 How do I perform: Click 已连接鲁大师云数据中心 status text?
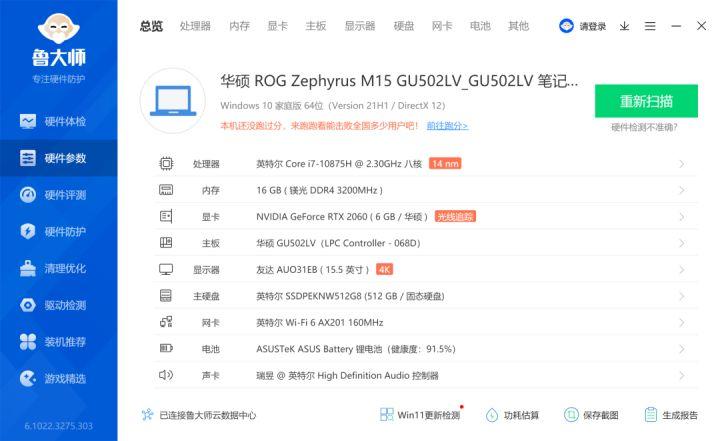click(x=208, y=415)
